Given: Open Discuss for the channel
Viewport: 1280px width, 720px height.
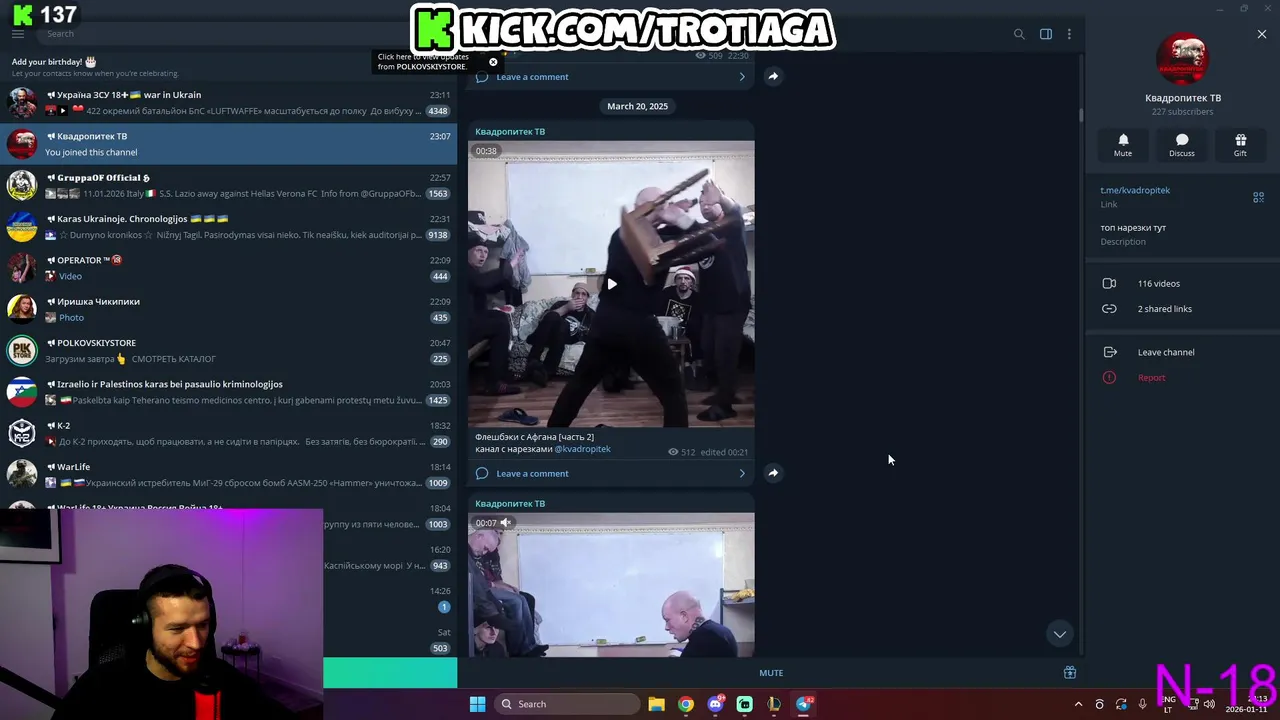Looking at the screenshot, I should tap(1182, 145).
